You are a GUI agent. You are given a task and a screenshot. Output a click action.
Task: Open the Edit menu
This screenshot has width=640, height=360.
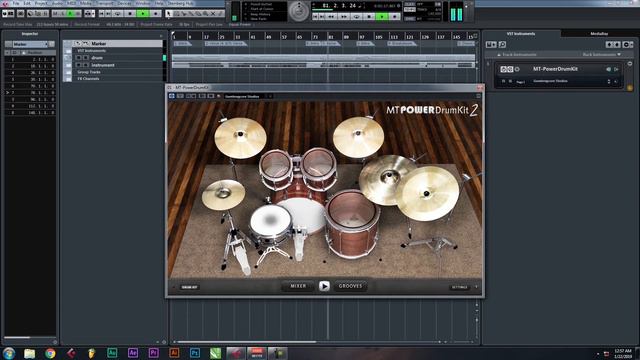[27, 3]
